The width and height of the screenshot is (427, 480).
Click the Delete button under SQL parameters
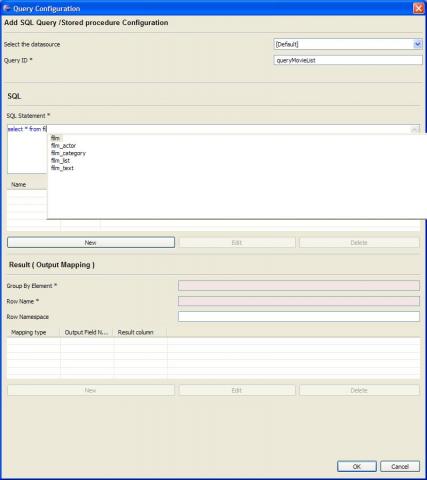point(359,242)
